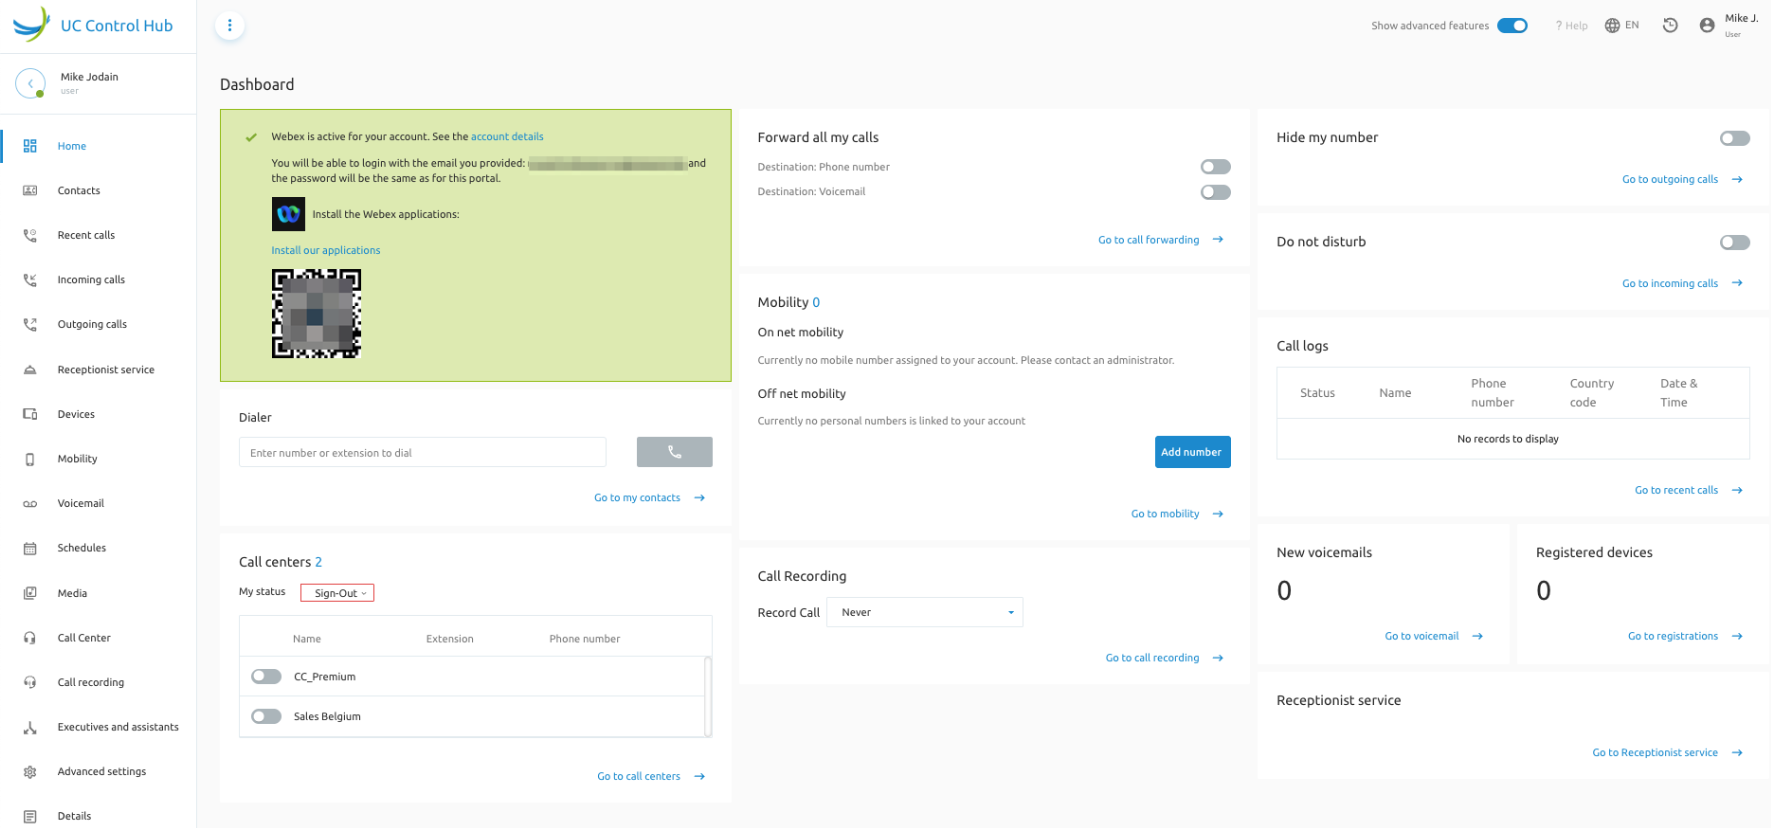1771x828 pixels.
Task: Click the language globe icon
Action: (x=1612, y=26)
